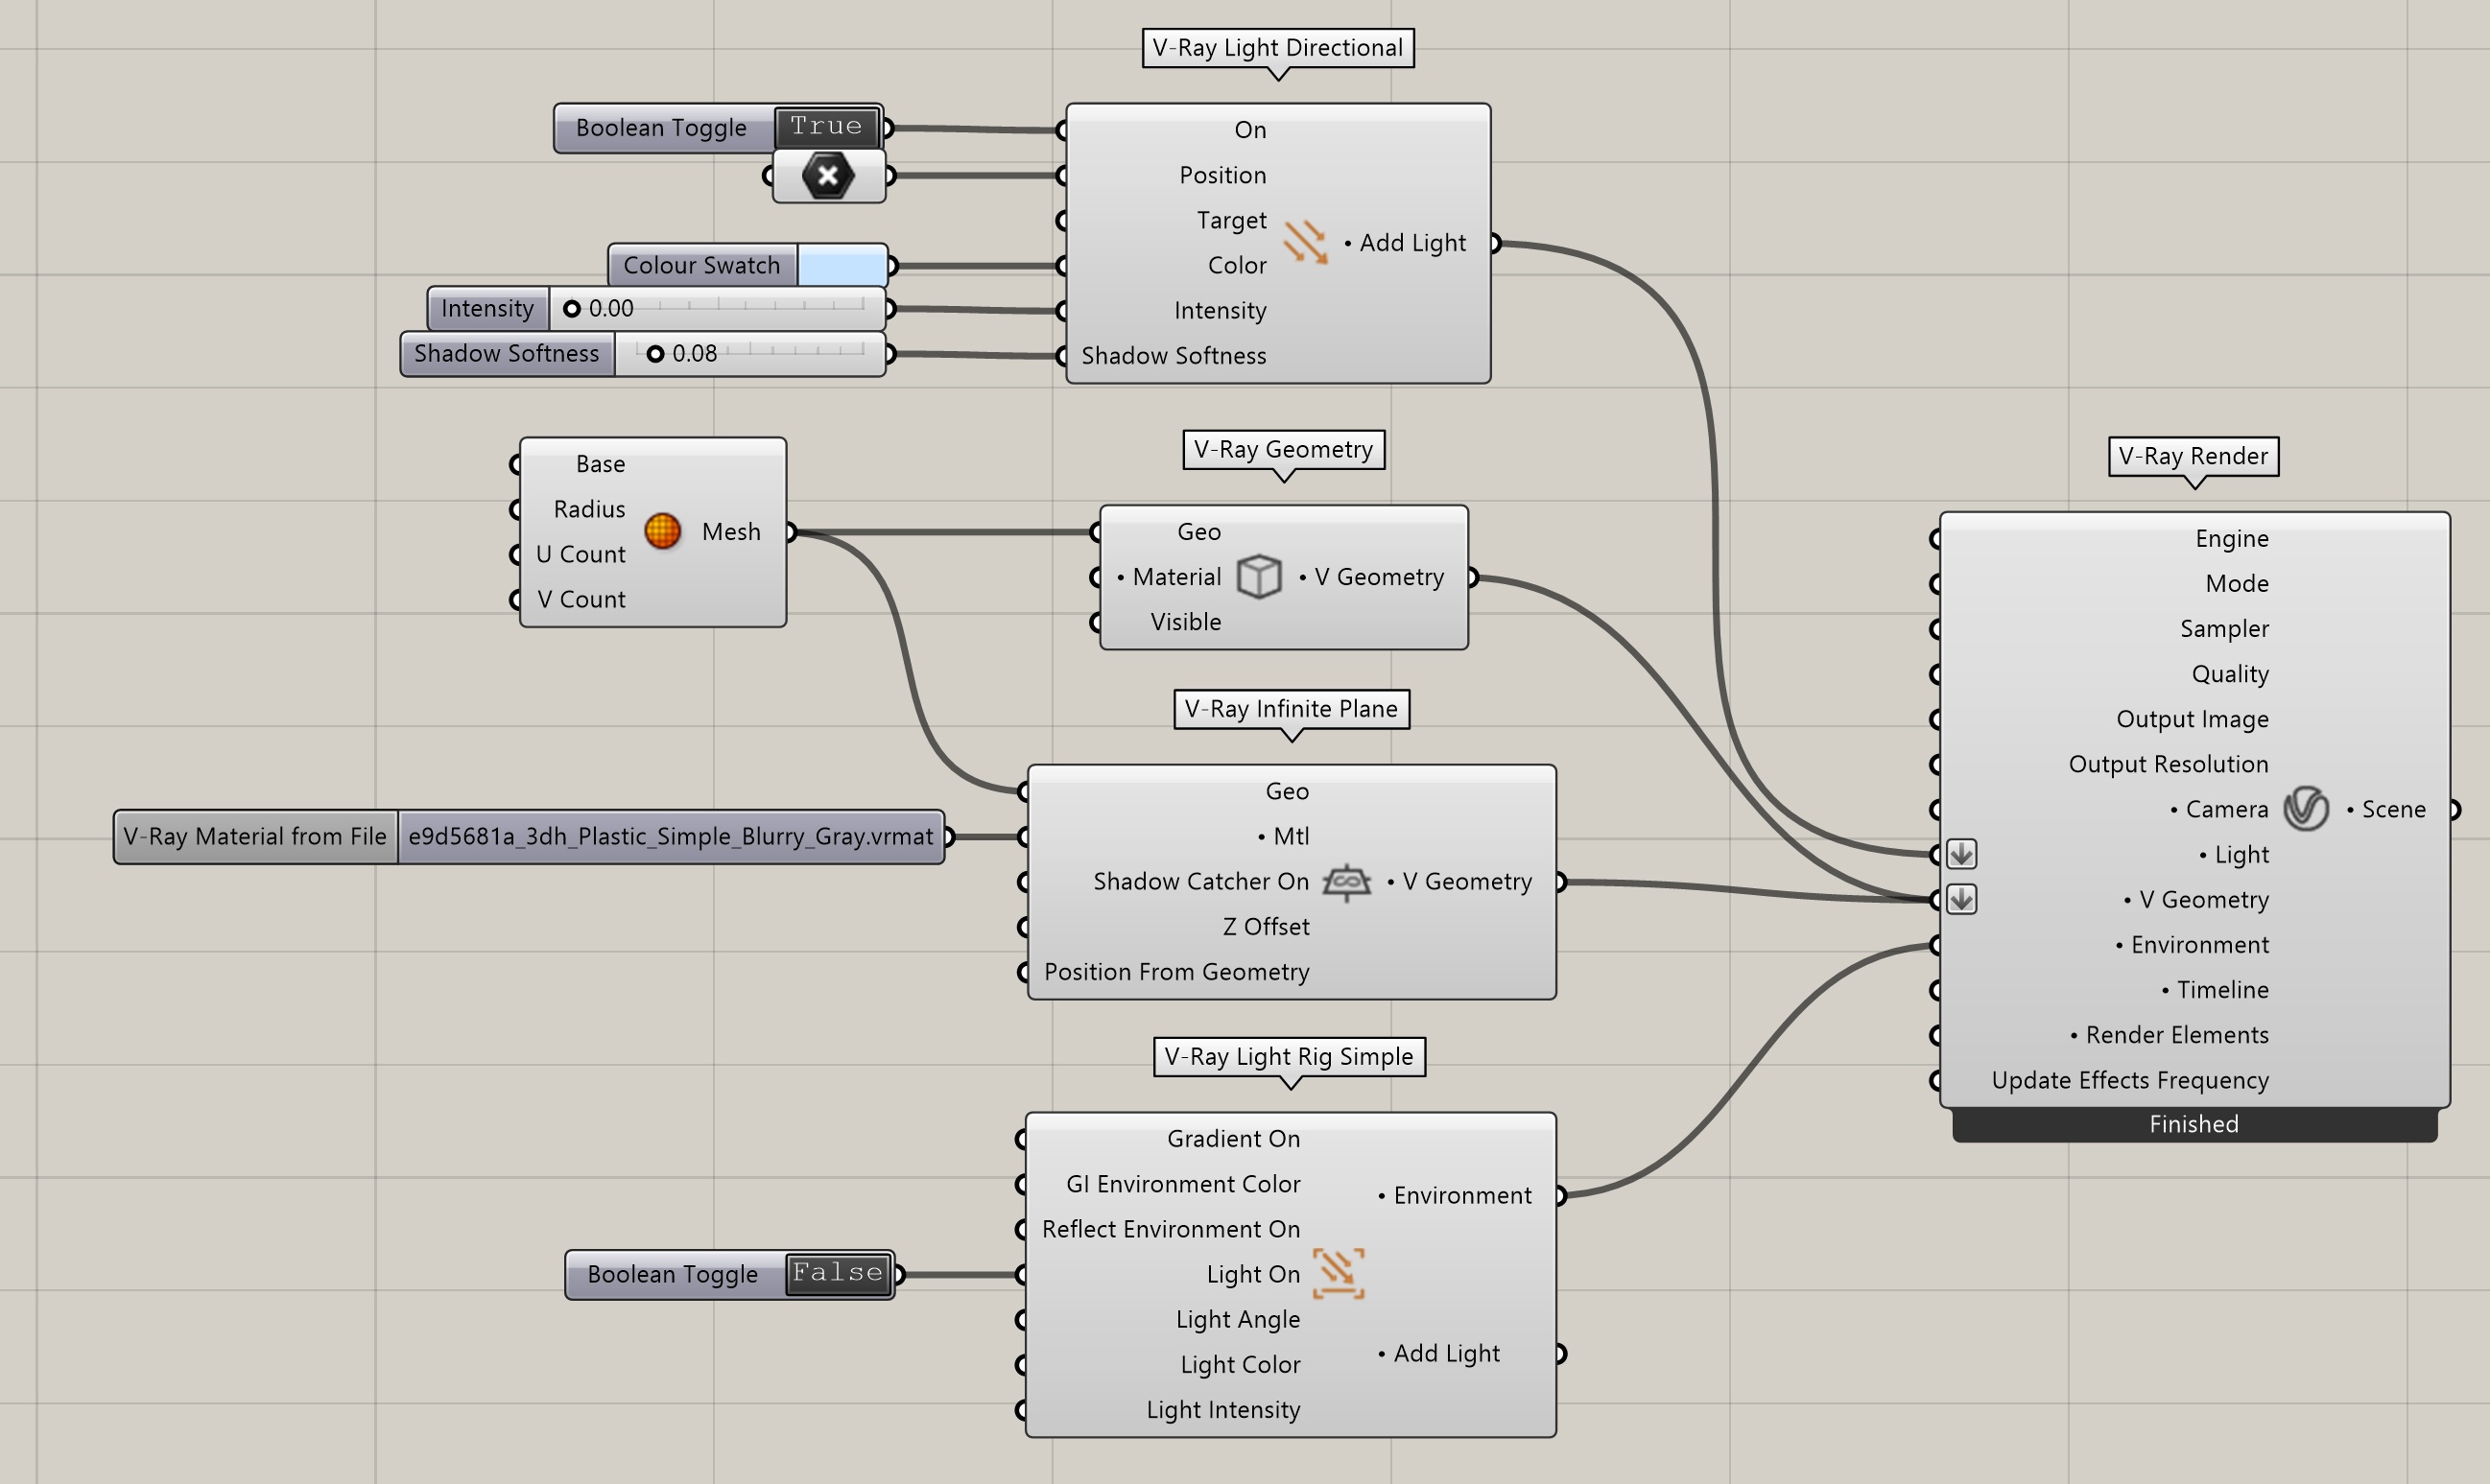Click the Position From Geometry input

[1177, 972]
